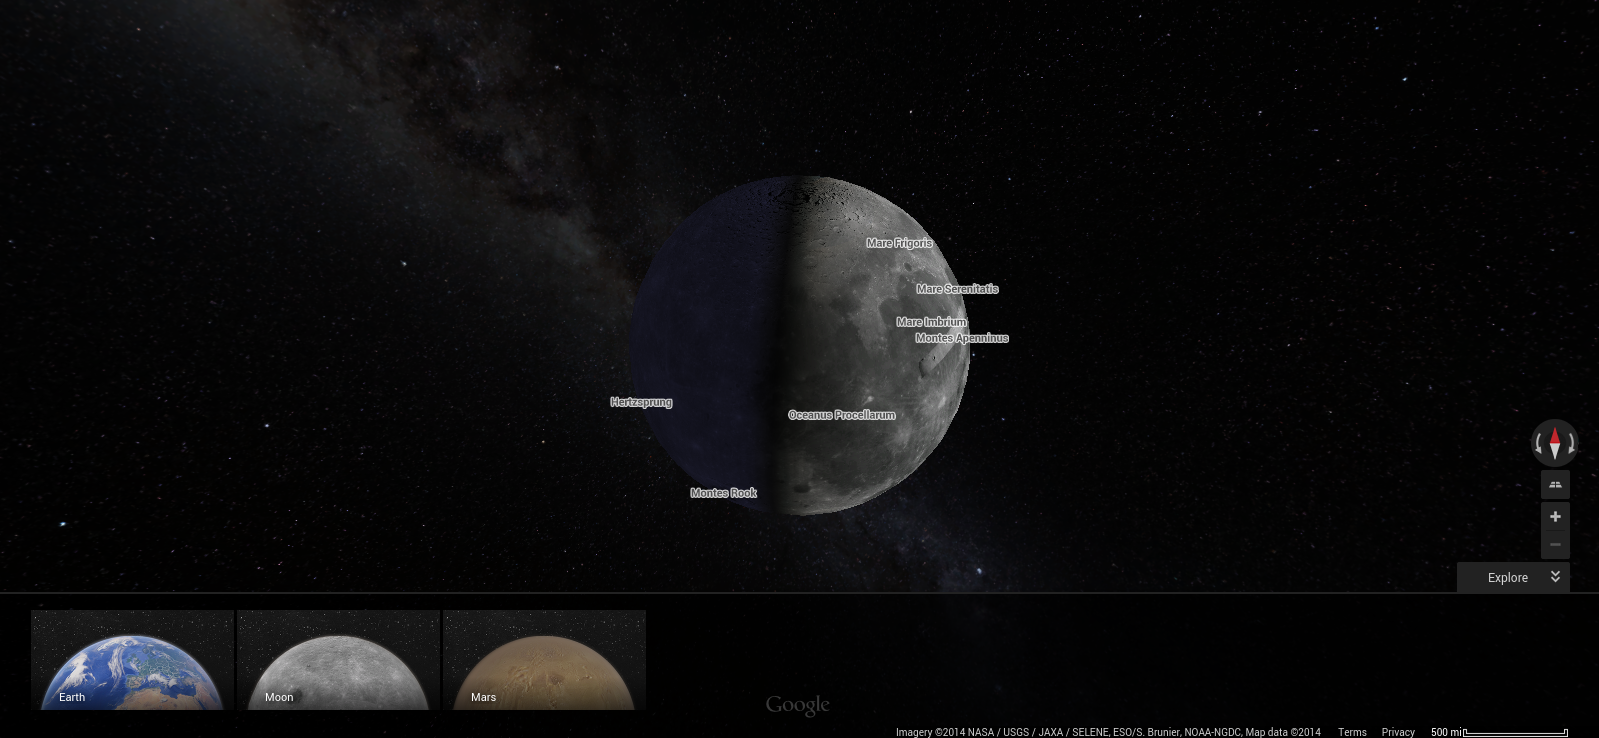Rotate view clockwise with compass right arrow
Viewport: 1599px width, 738px height.
[1571, 443]
